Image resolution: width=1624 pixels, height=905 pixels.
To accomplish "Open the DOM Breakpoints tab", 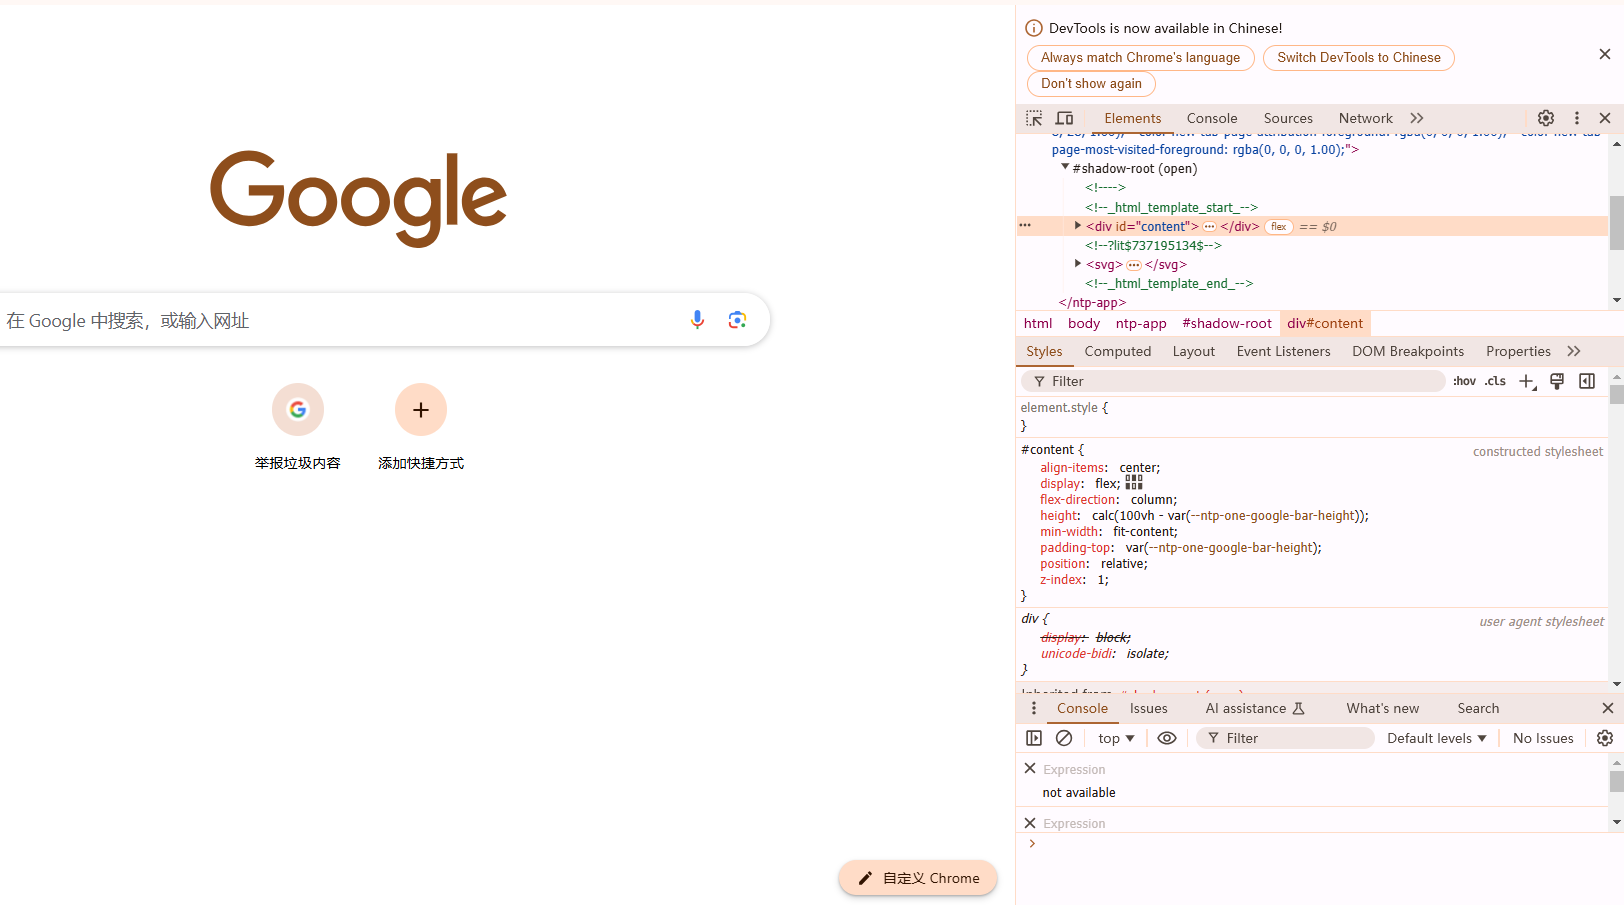I will (1408, 351).
